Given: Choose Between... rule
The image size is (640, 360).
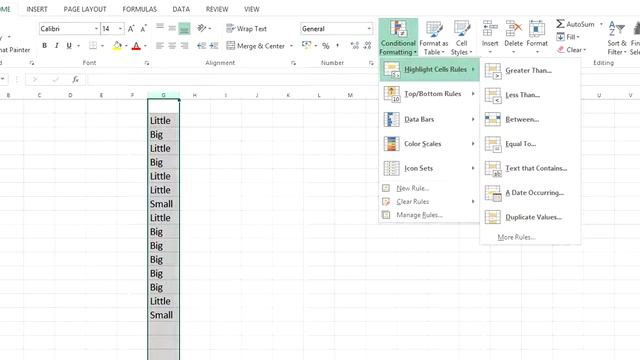Looking at the screenshot, I should pyautogui.click(x=530, y=119).
